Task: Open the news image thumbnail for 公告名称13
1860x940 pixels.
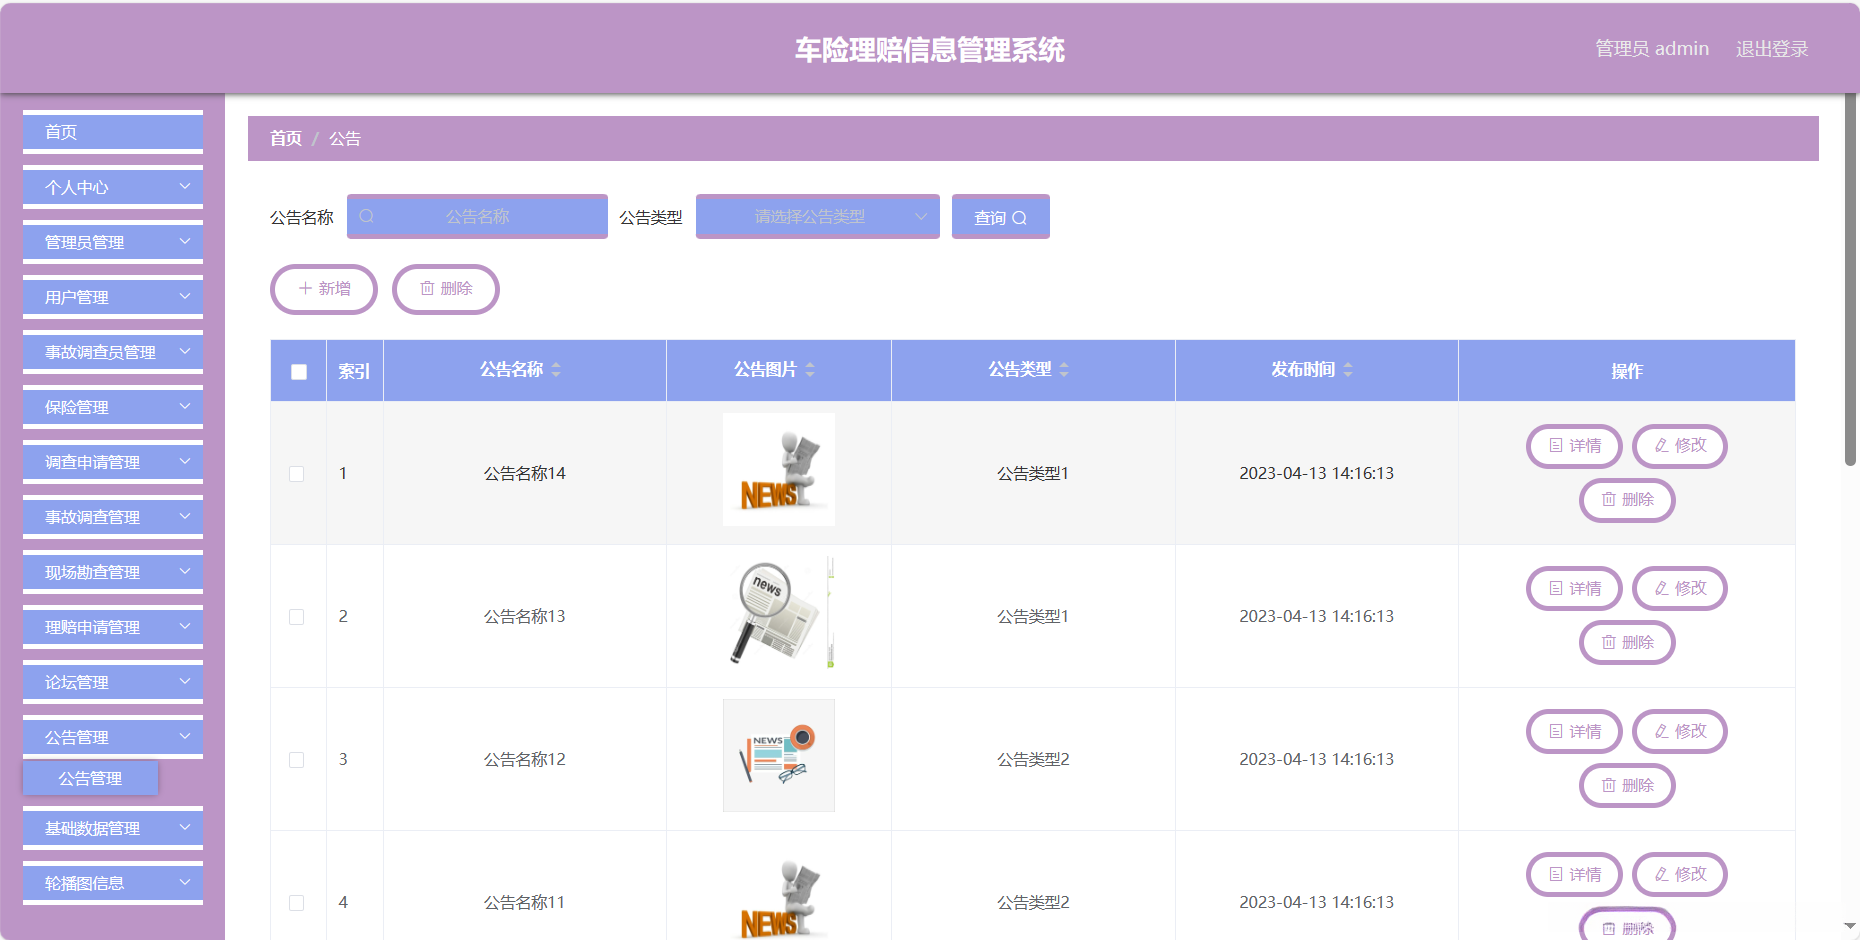Action: tap(778, 615)
